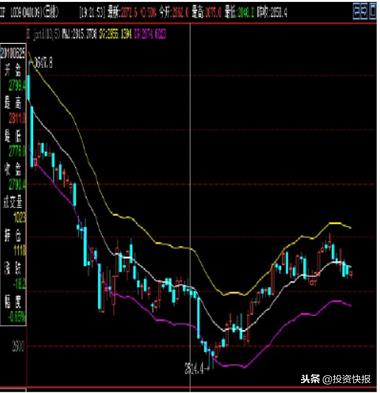Click the 成交量 label in info panel
Screen dimensions: 380x393
coord(13,202)
